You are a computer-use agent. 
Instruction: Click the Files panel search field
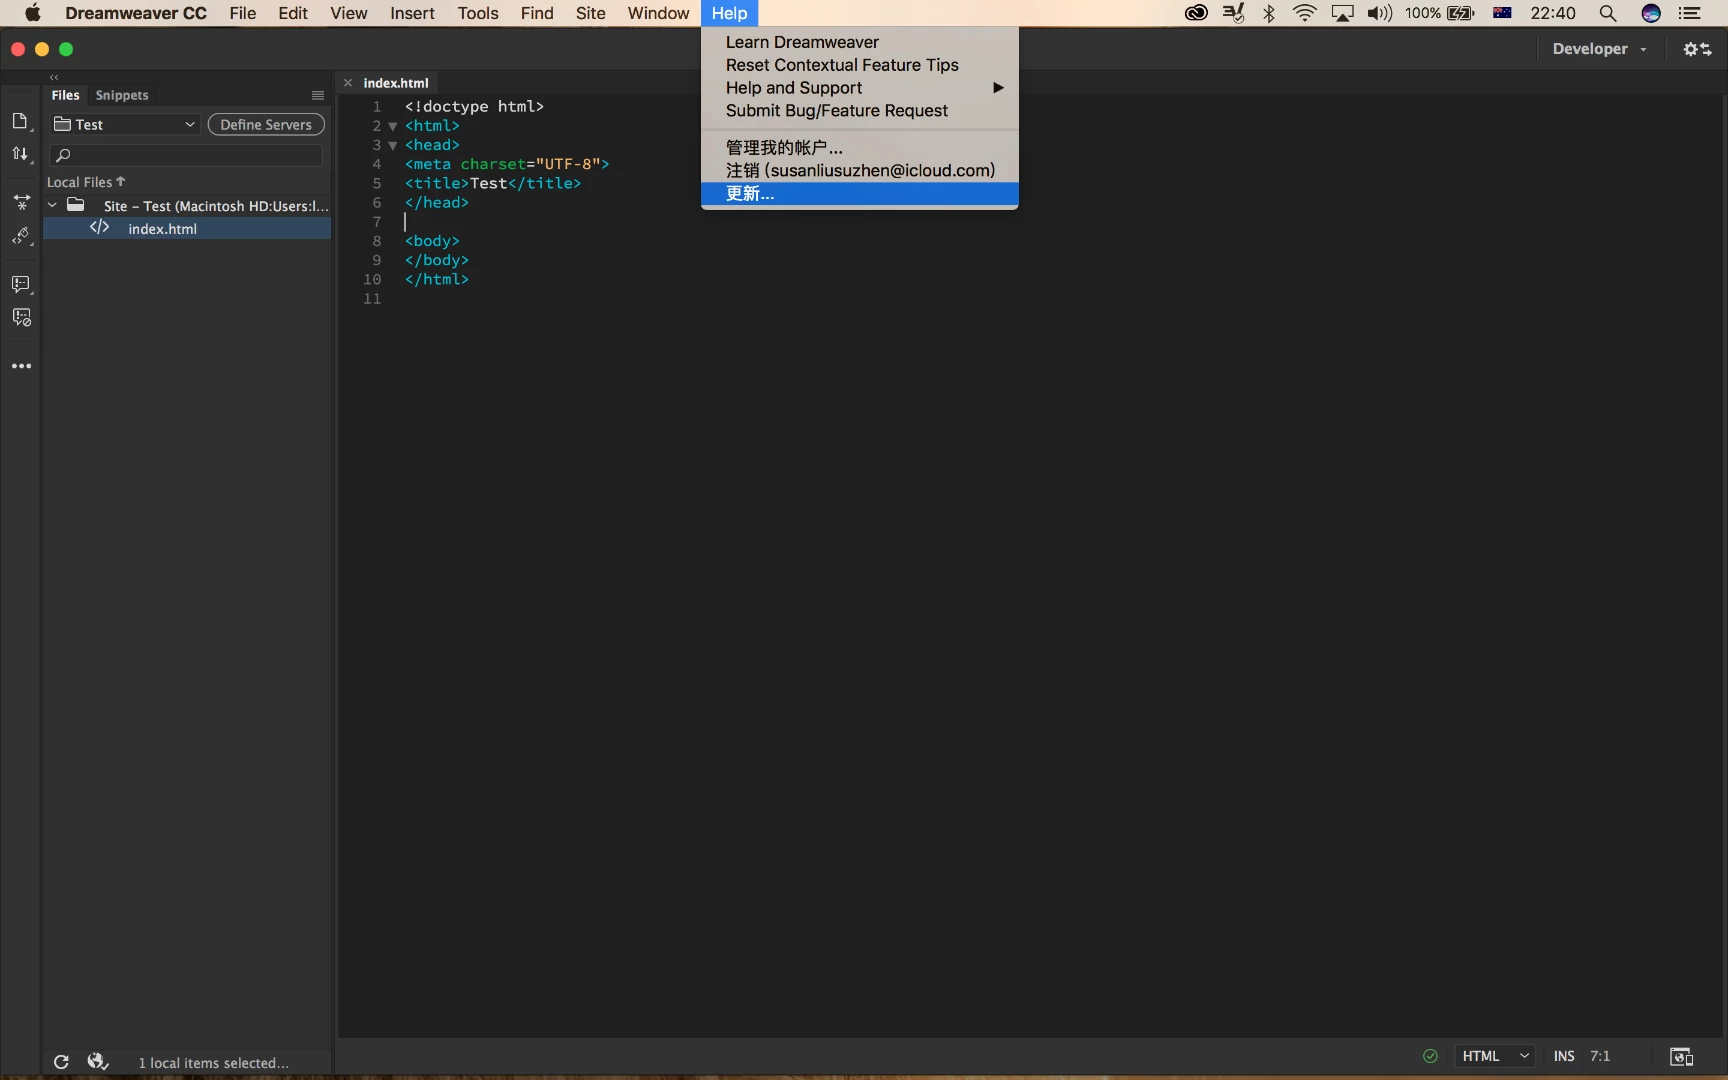point(188,155)
